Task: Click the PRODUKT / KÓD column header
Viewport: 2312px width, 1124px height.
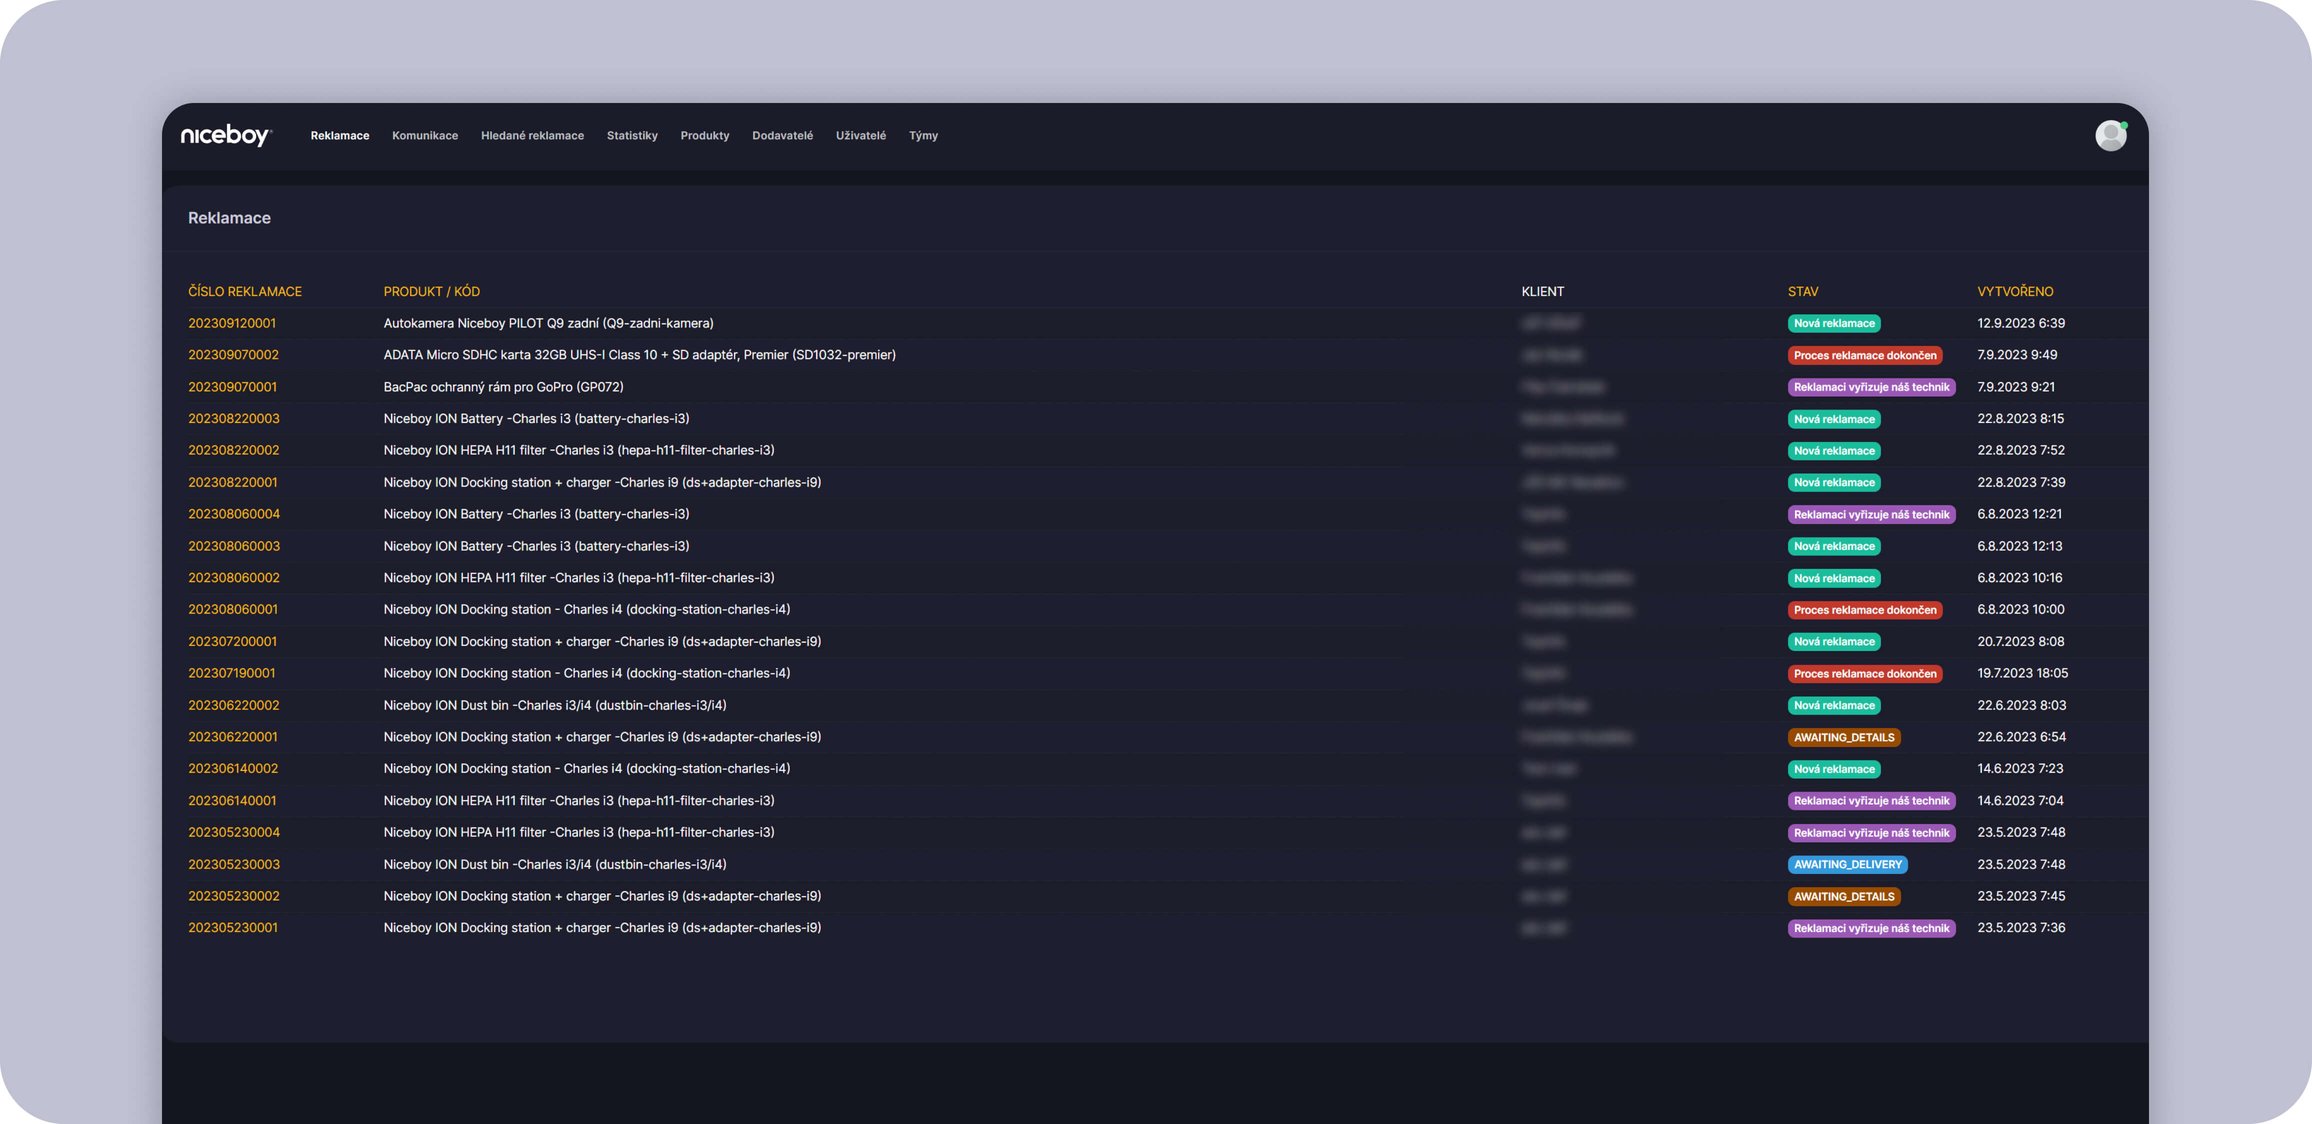Action: 431,292
